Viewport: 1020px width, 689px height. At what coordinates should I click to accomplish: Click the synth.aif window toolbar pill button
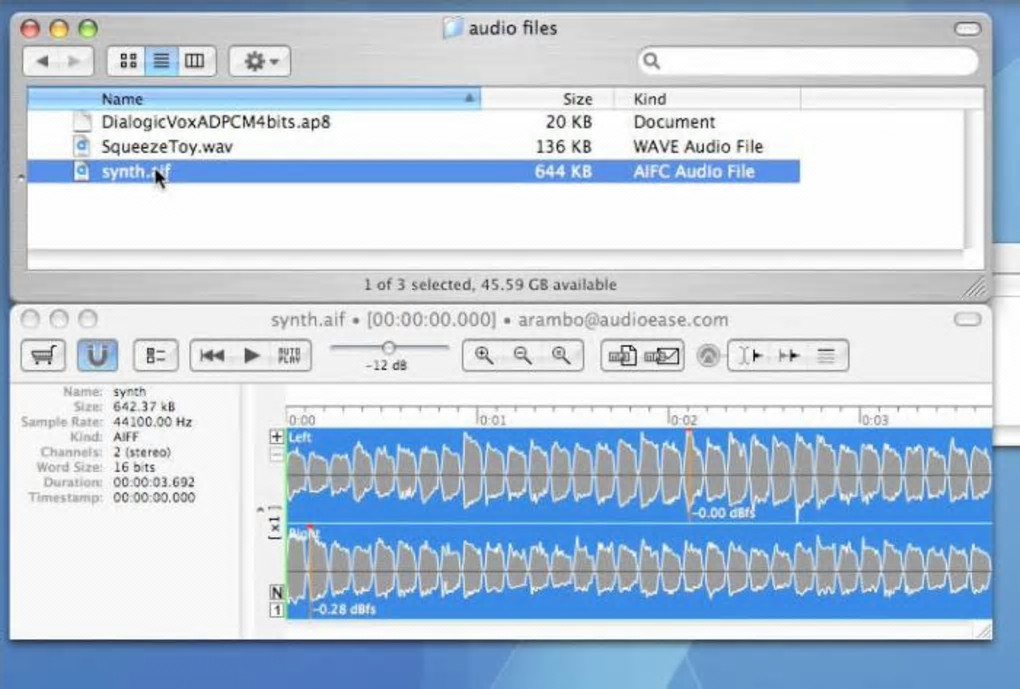tap(967, 319)
